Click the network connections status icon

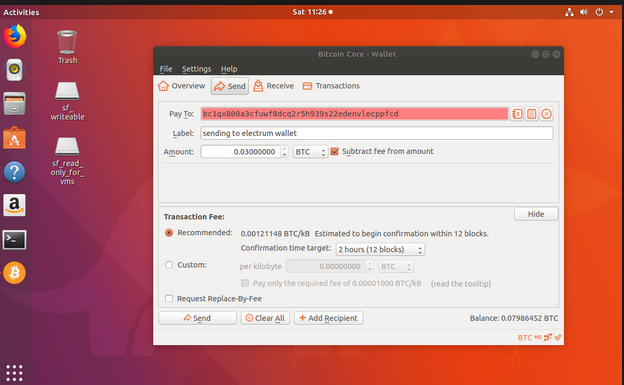tap(548, 337)
